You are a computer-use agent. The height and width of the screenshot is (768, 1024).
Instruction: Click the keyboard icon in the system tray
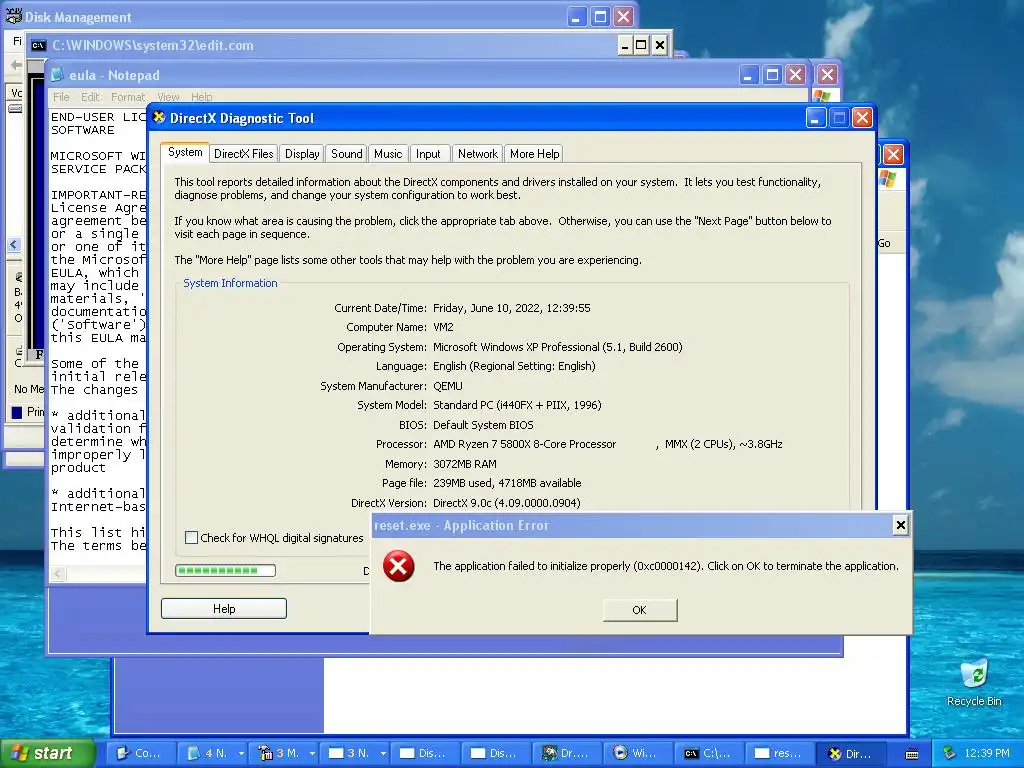click(912, 754)
